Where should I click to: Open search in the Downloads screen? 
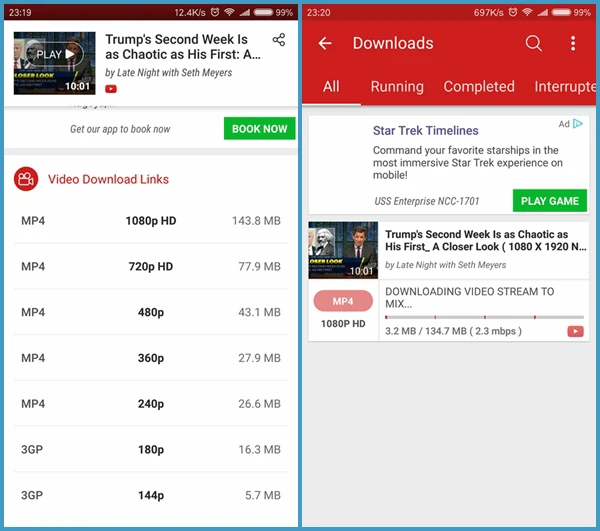pos(533,43)
